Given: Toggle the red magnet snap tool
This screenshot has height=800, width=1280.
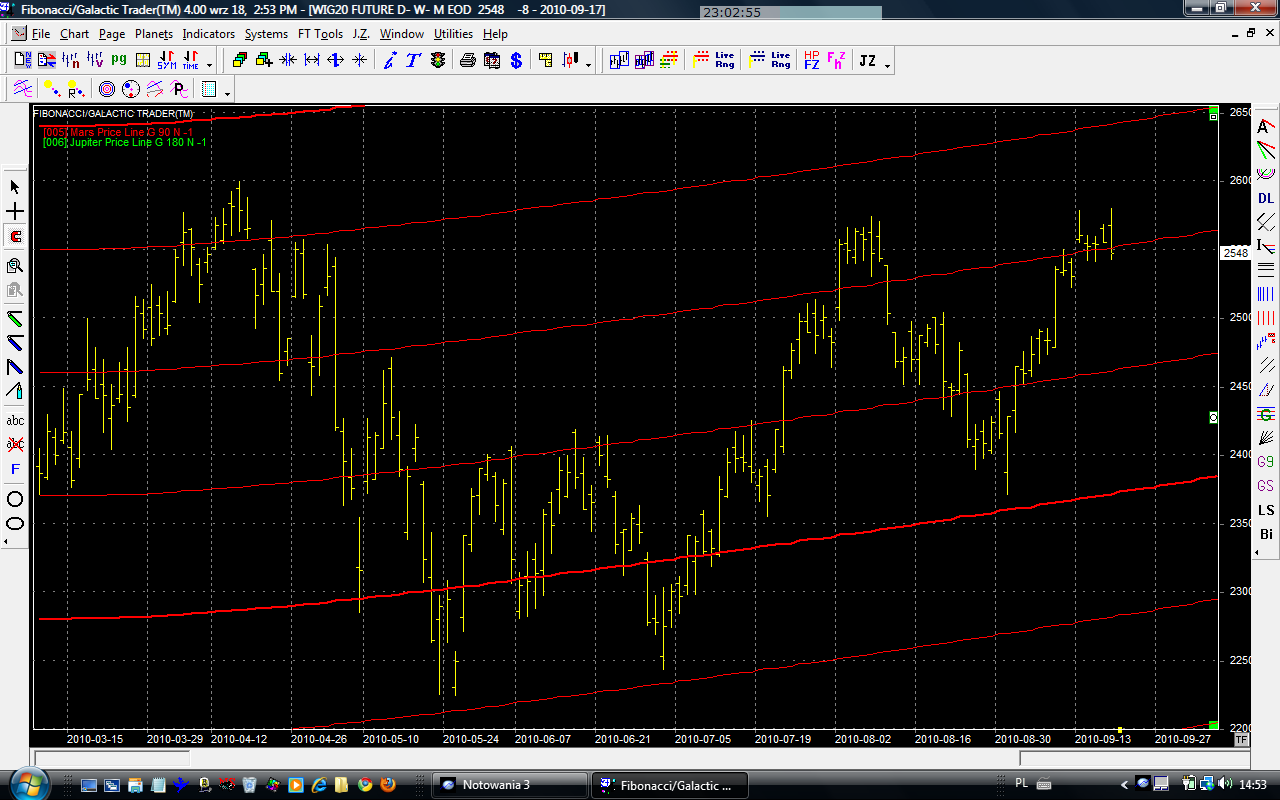Looking at the screenshot, I should (x=15, y=237).
